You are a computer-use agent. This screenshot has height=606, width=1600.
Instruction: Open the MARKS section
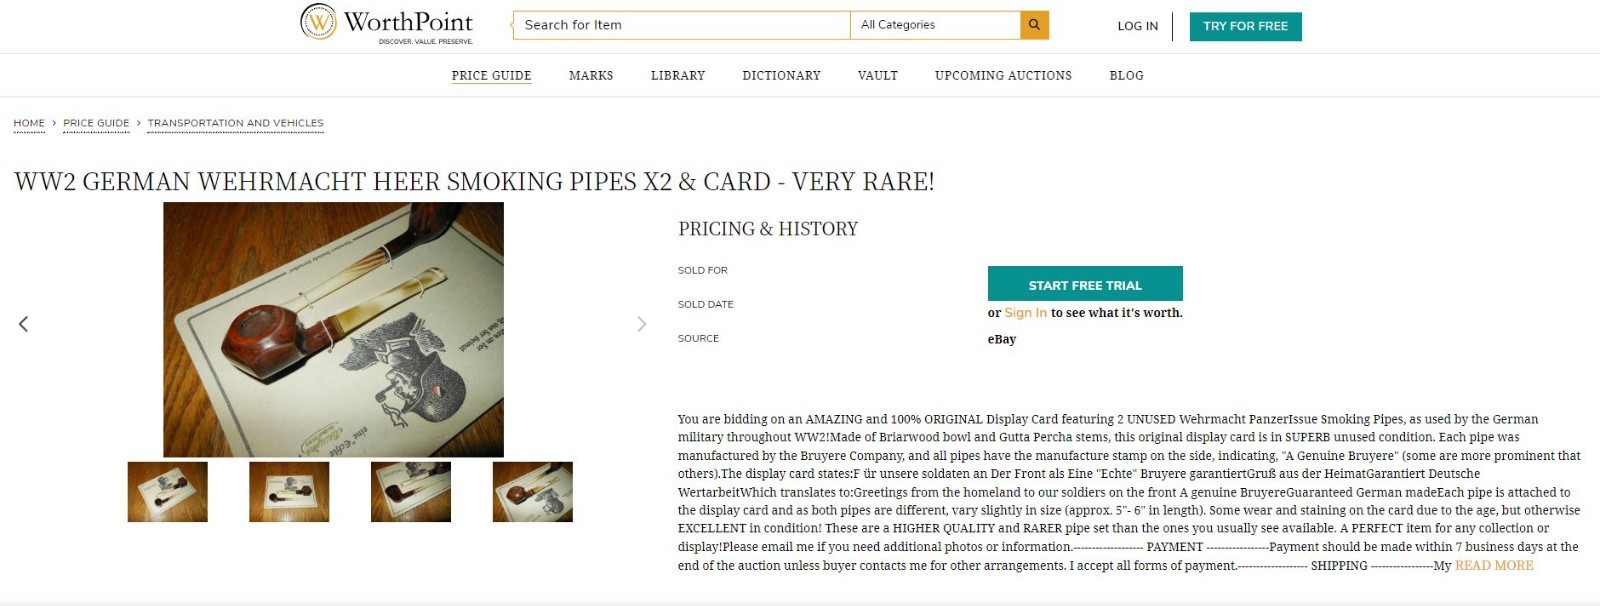[x=592, y=75]
